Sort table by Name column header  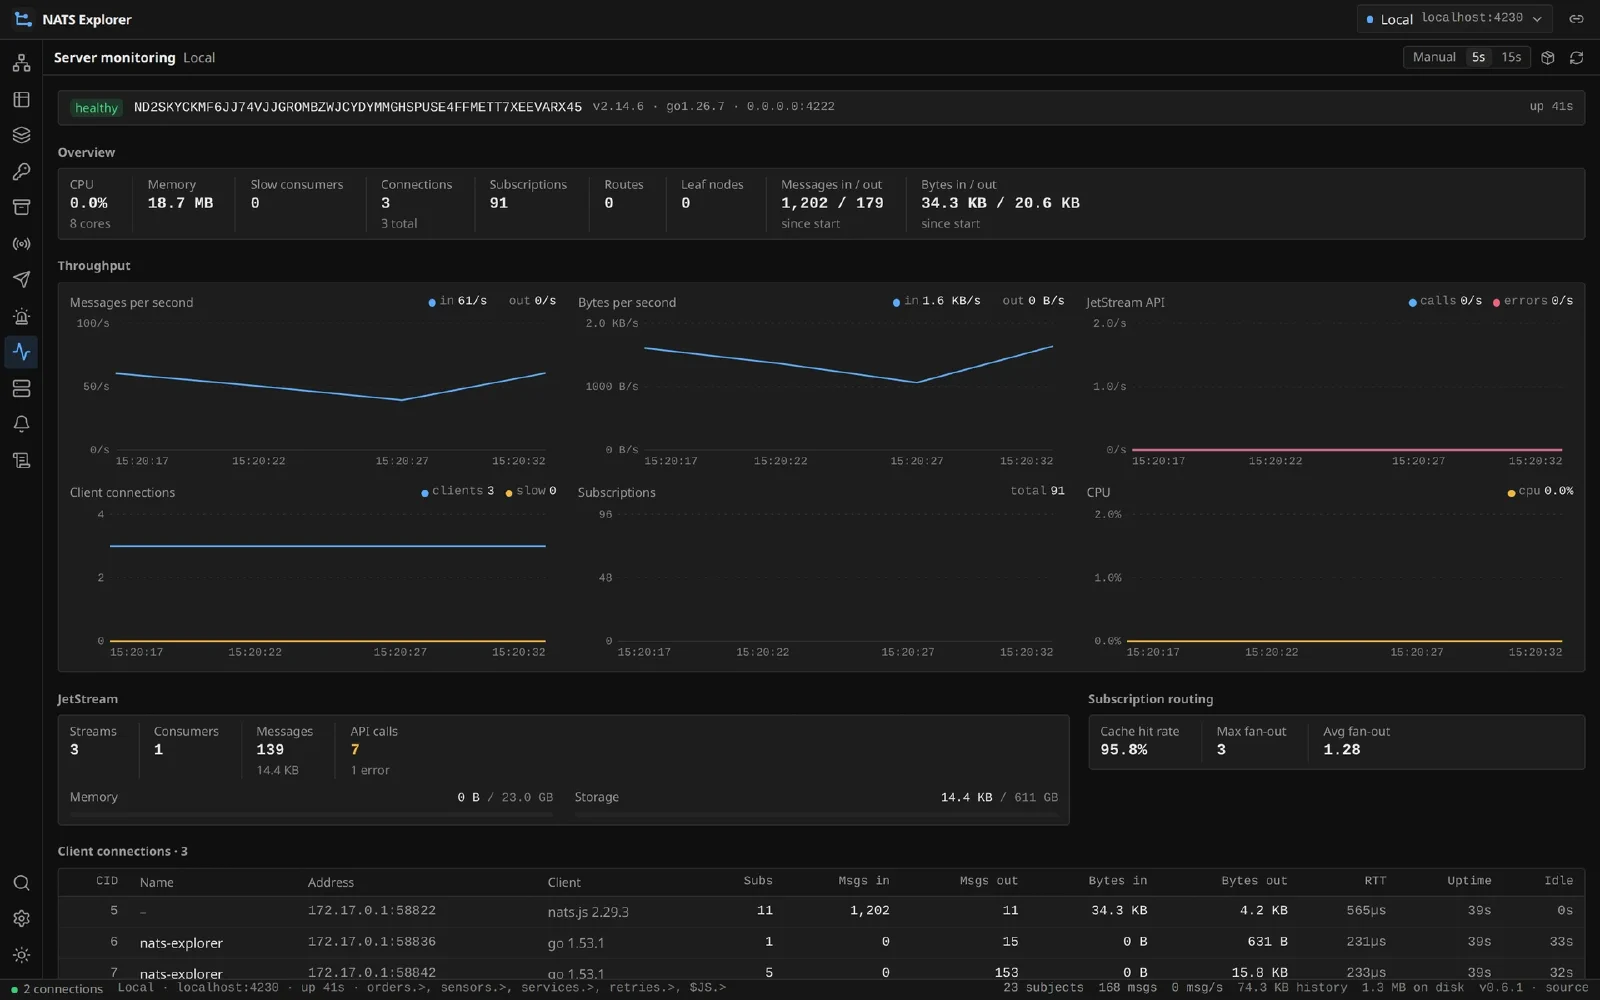coord(157,882)
